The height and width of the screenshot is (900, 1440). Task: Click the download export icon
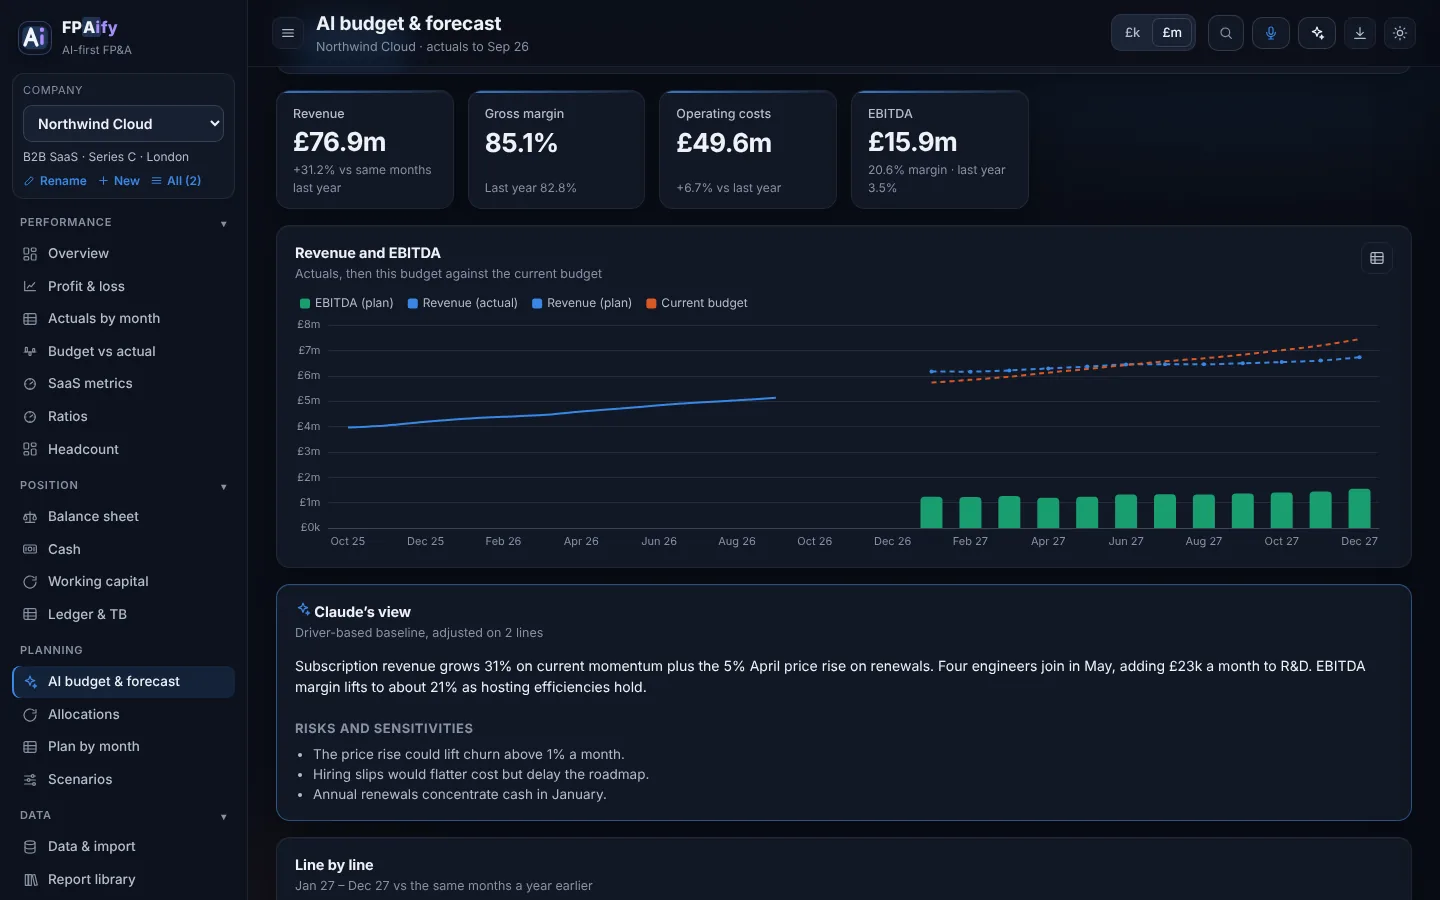[1360, 33]
